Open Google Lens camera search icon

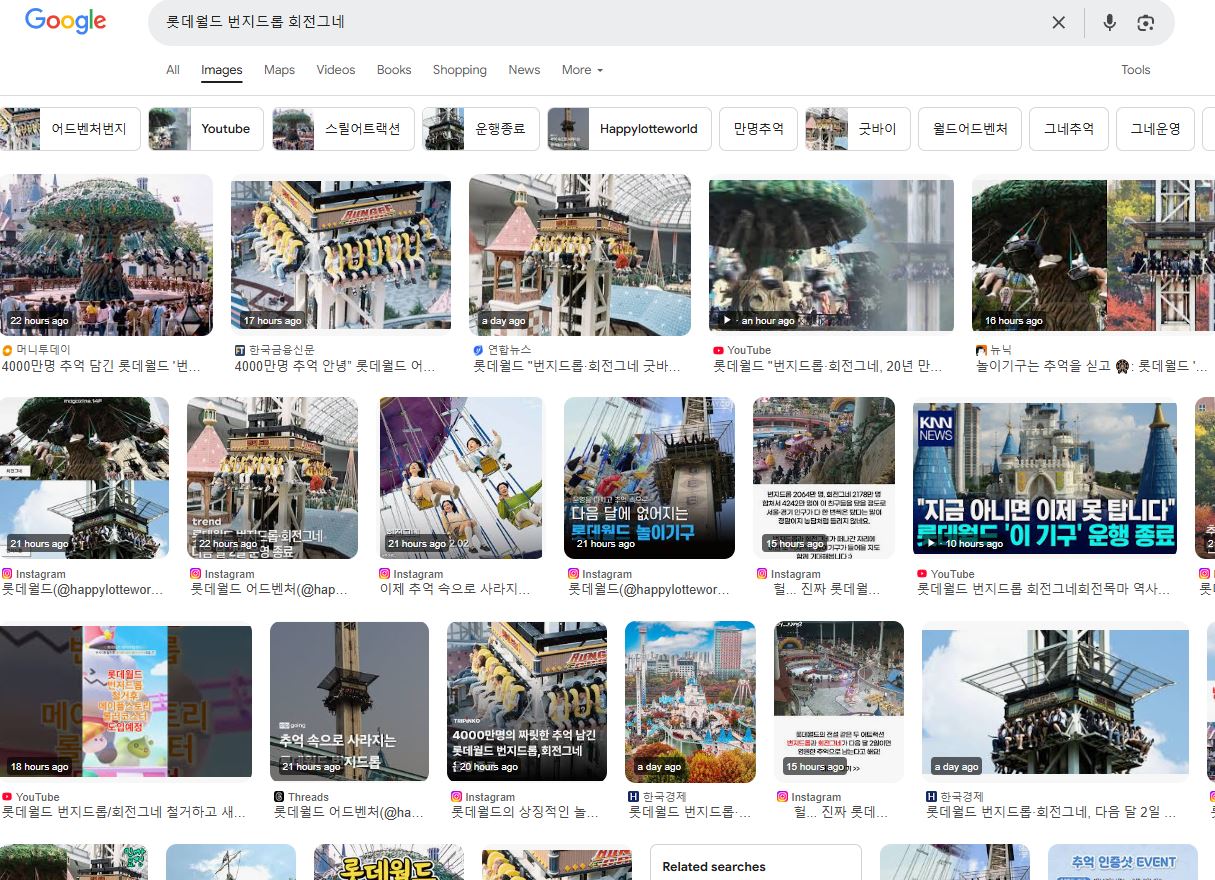(1146, 22)
